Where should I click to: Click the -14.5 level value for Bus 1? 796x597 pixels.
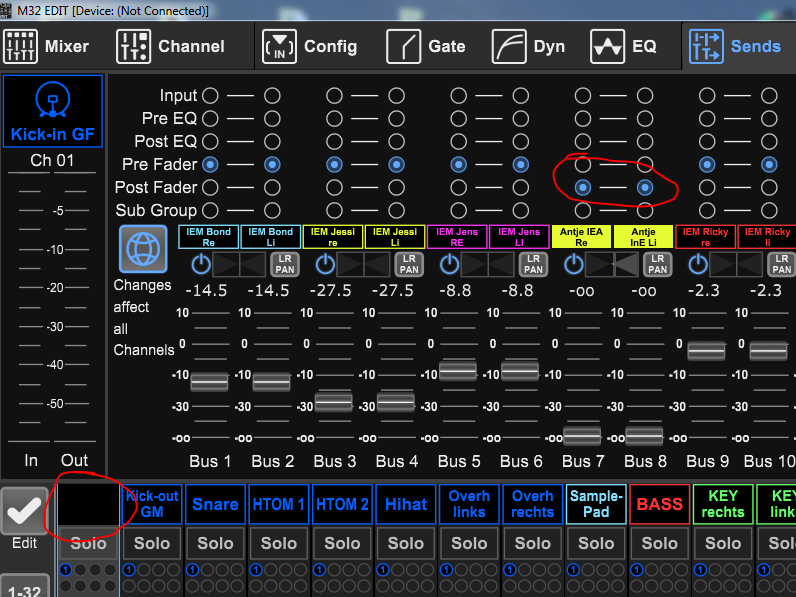tap(206, 290)
